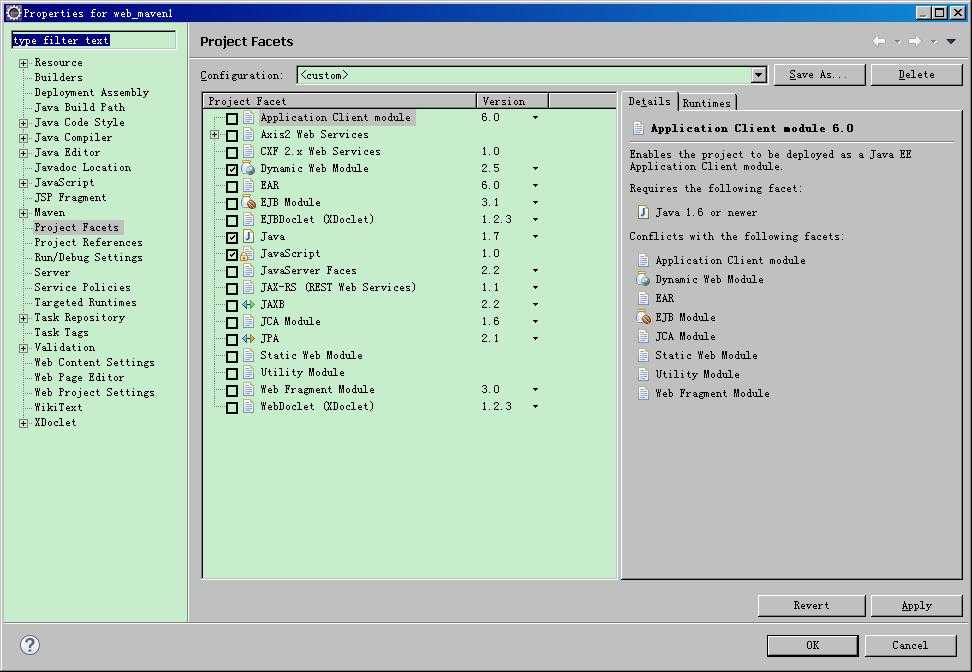The width and height of the screenshot is (972, 672).
Task: Confirm with the OK button
Action: (x=813, y=645)
